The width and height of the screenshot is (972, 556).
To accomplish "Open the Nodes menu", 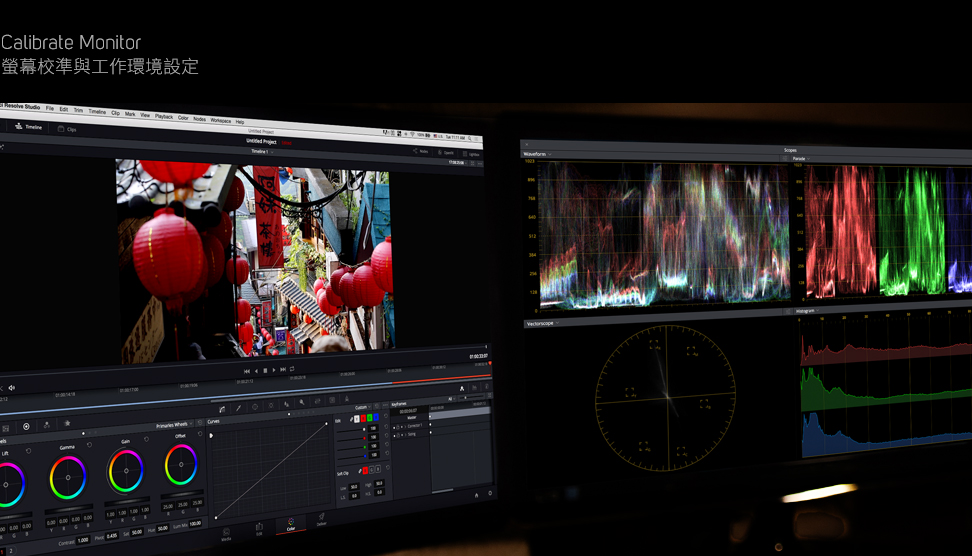I will point(199,119).
